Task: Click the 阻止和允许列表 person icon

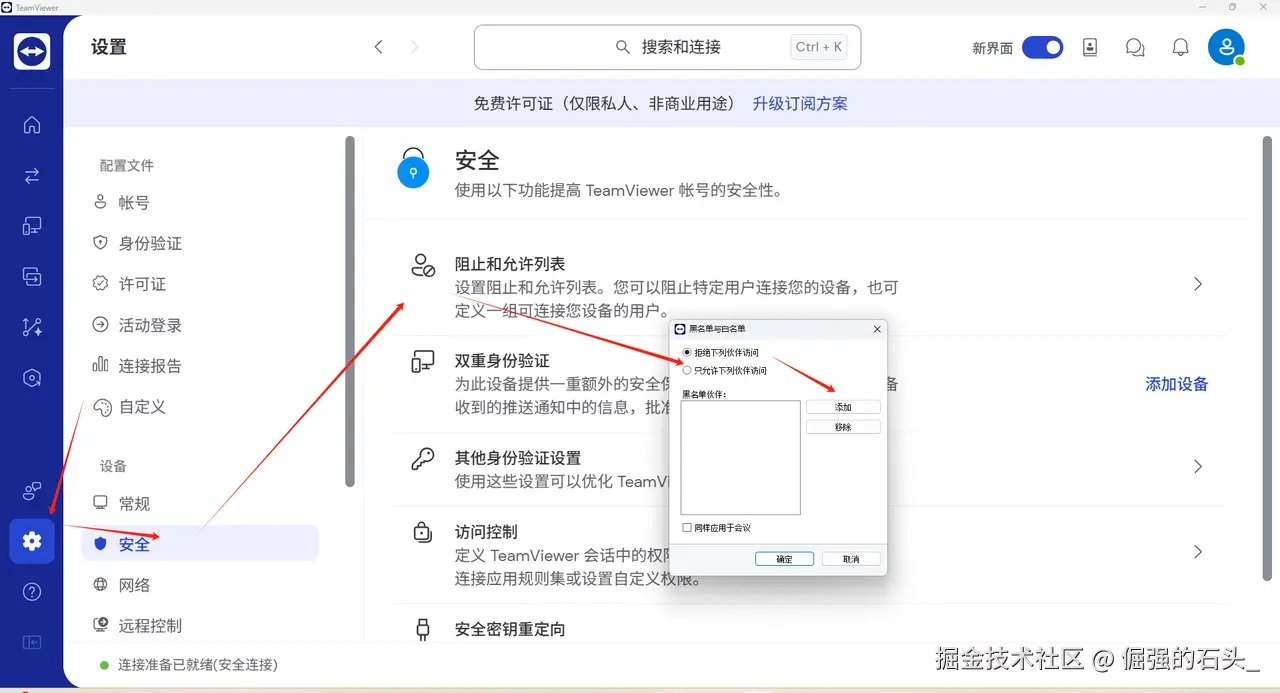Action: (423, 265)
